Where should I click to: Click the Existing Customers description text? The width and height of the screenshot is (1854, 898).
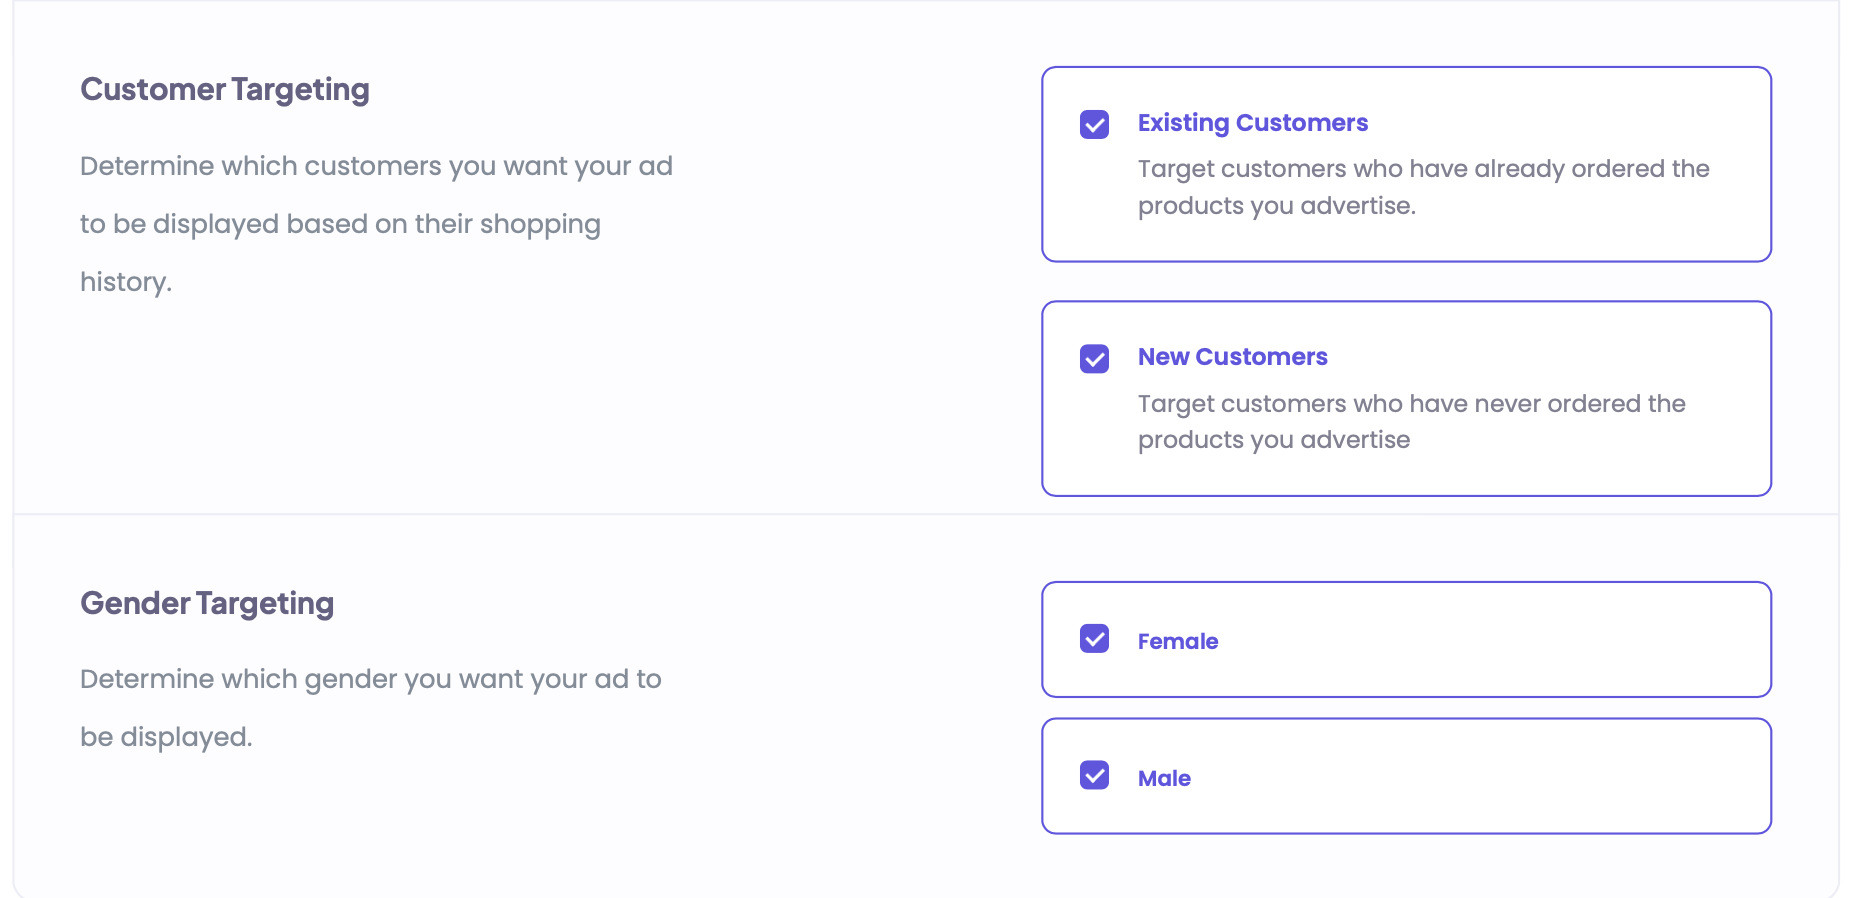1422,186
